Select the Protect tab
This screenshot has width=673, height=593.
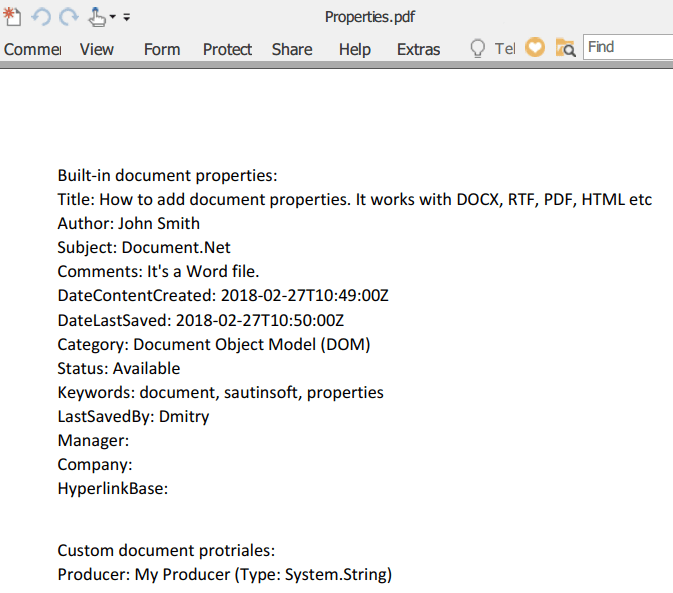coord(227,49)
